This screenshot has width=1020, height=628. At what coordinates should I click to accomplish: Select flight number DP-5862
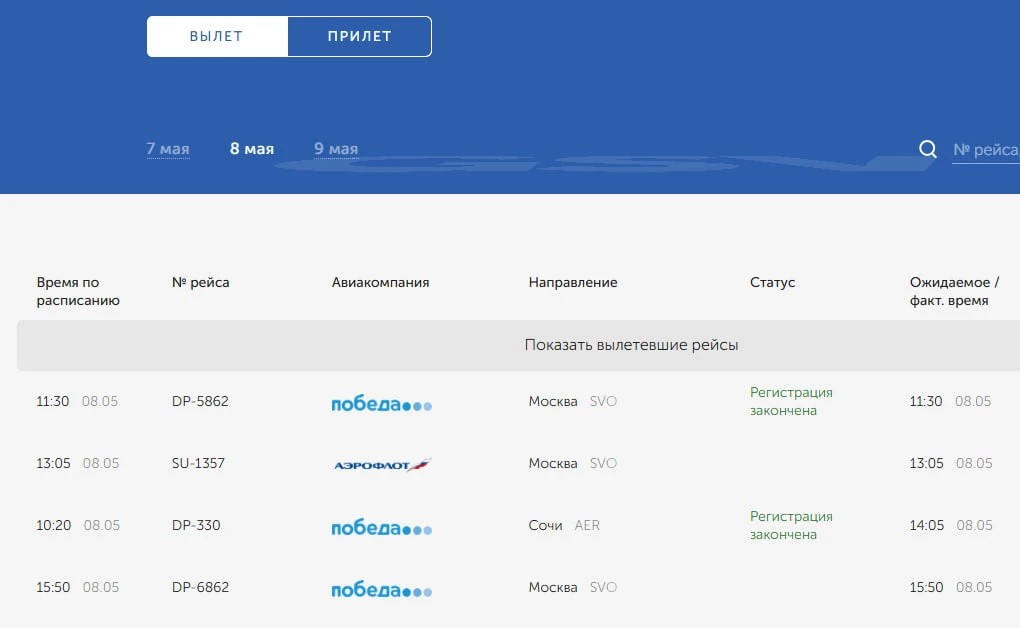[200, 401]
